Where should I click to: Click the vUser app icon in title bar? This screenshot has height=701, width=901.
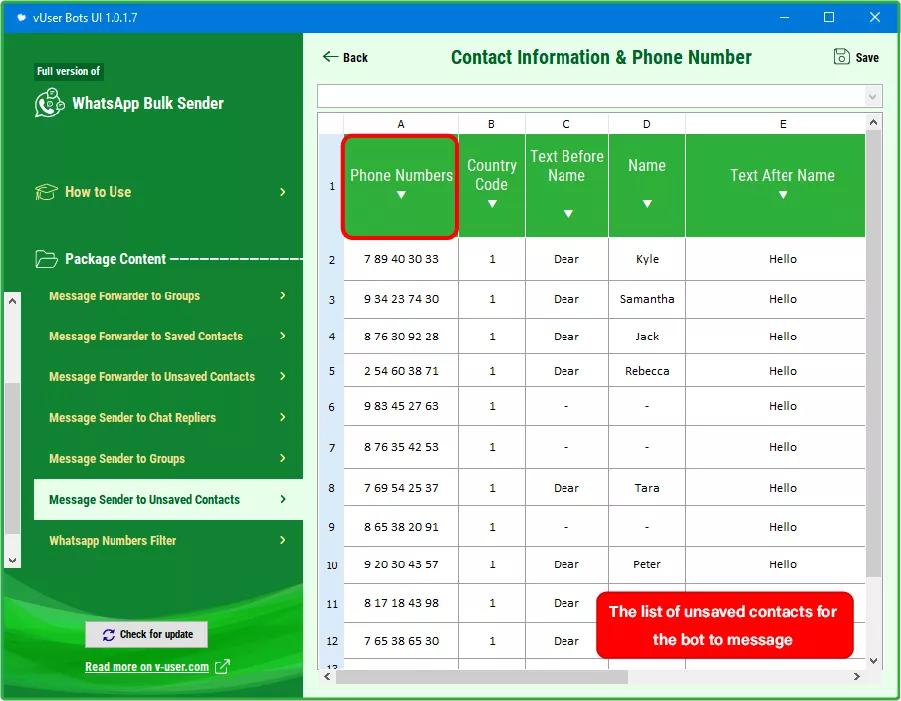click(21, 18)
